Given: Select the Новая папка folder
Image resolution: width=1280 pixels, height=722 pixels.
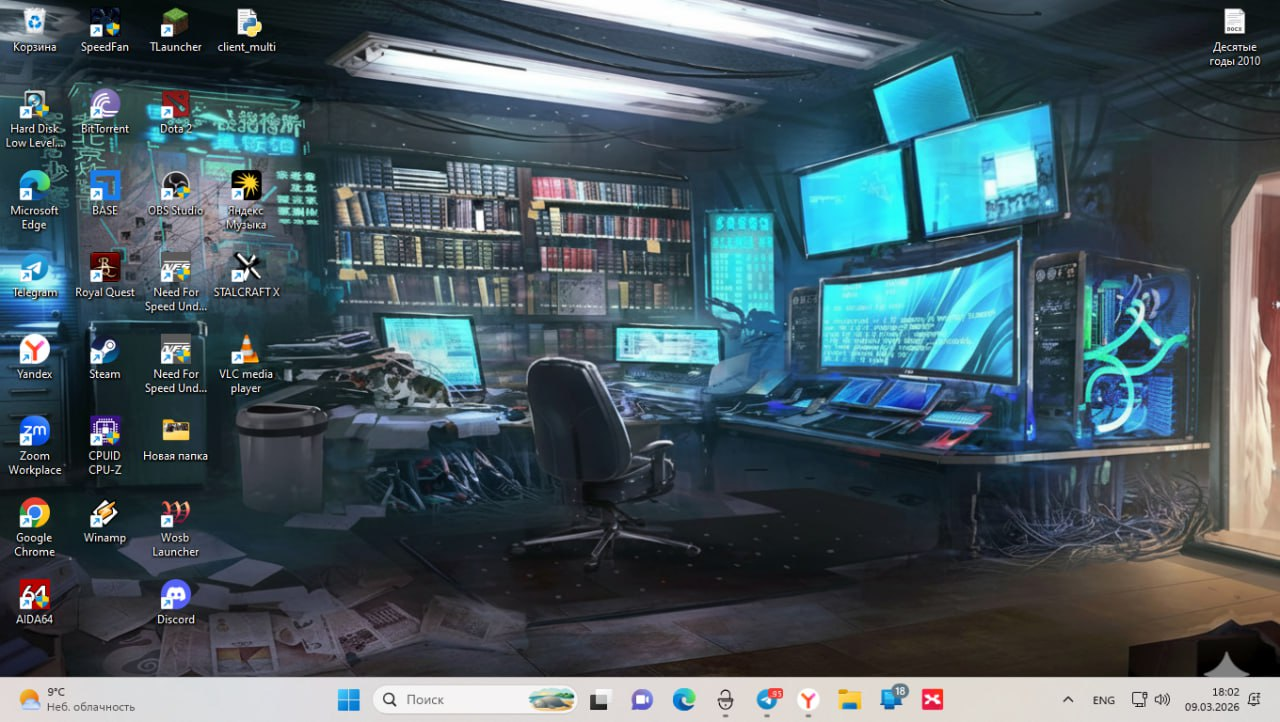Looking at the screenshot, I should pyautogui.click(x=175, y=439).
